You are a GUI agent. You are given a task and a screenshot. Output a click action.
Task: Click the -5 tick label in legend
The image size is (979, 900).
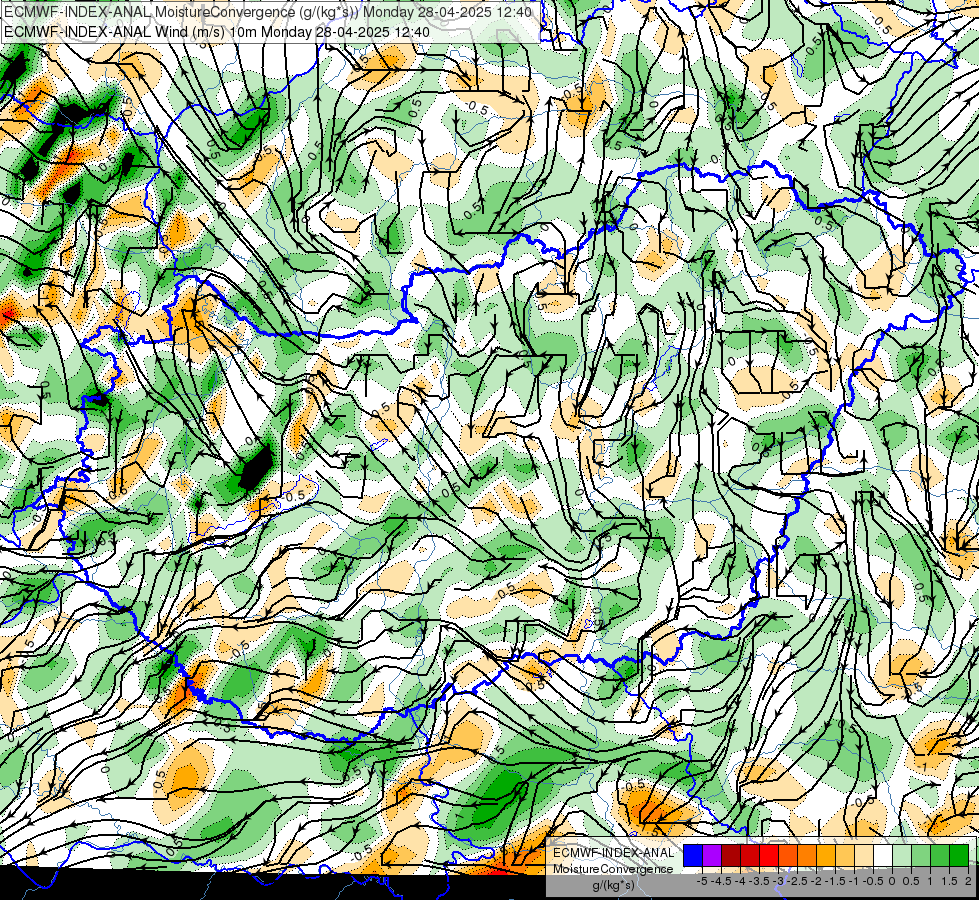click(702, 881)
